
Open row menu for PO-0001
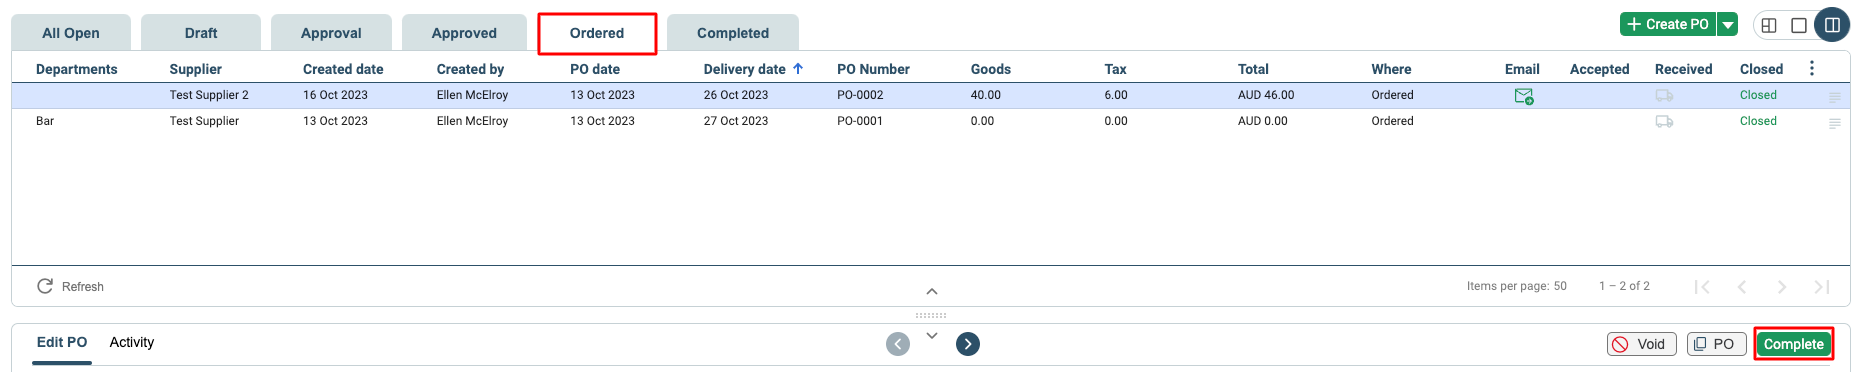pyautogui.click(x=1835, y=123)
